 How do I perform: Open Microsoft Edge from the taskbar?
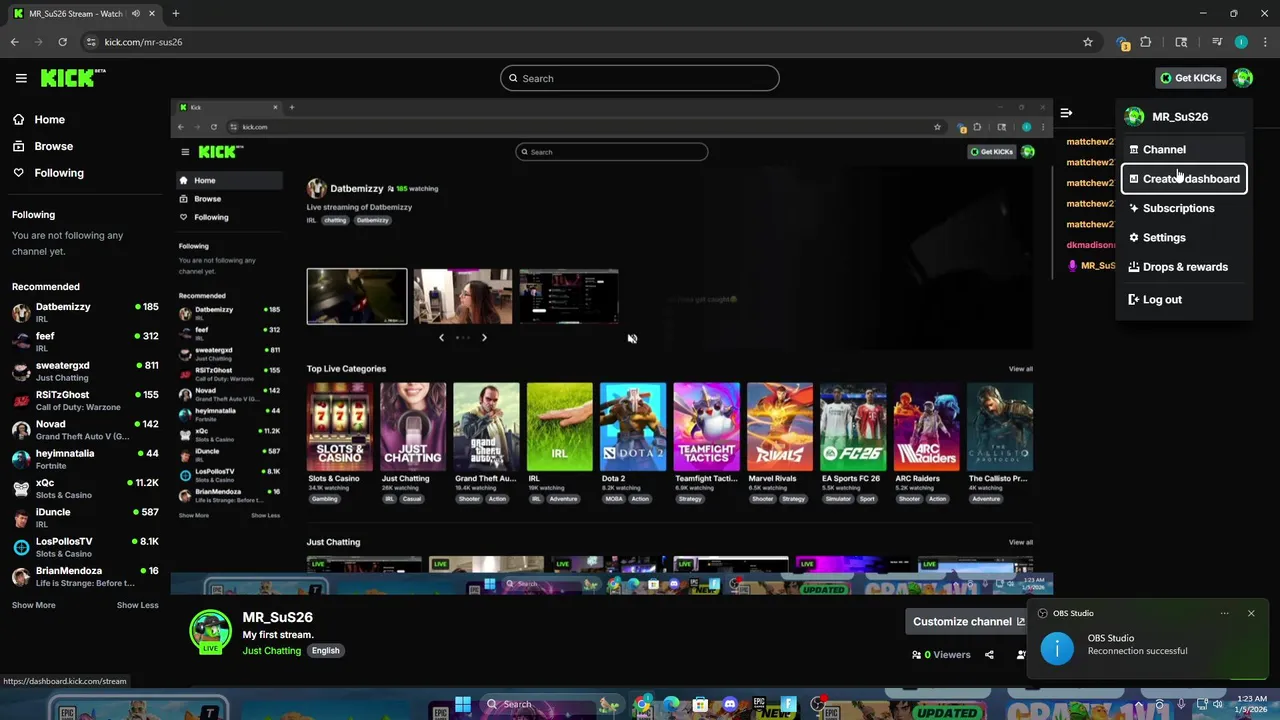(671, 704)
